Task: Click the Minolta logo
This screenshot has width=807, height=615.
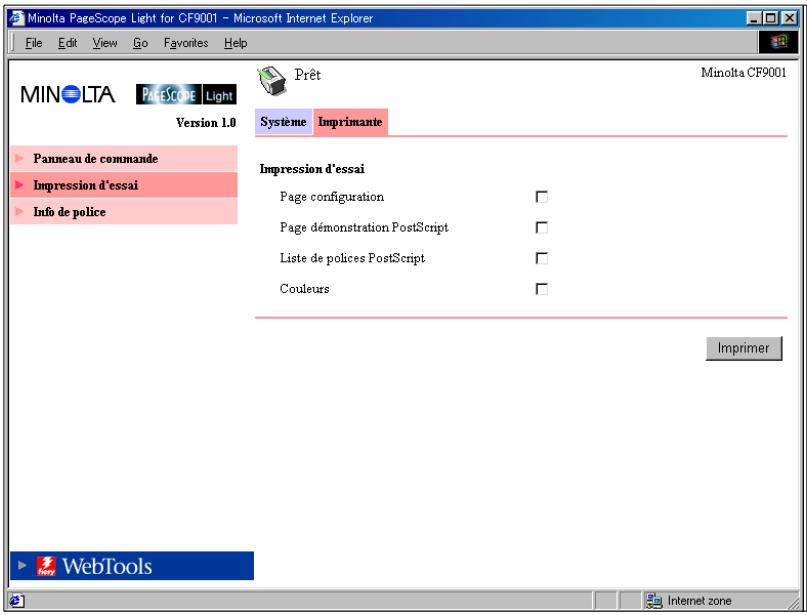Action: (67, 95)
